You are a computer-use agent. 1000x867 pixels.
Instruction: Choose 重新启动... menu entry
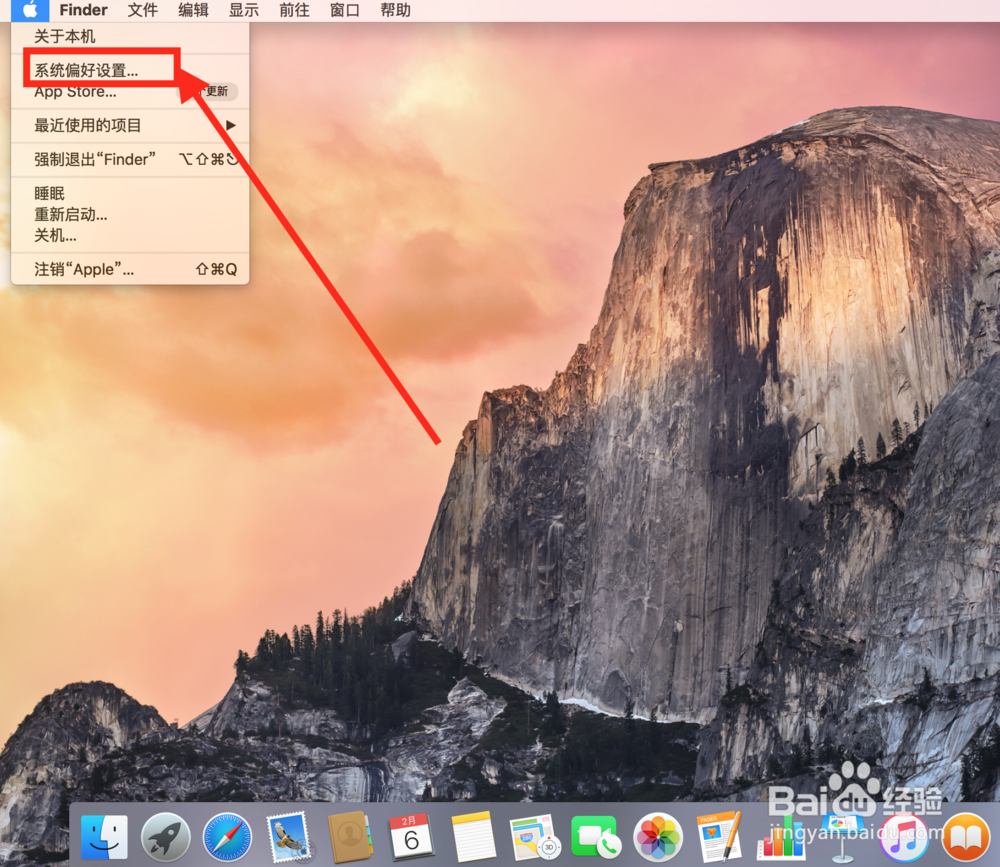[130, 214]
